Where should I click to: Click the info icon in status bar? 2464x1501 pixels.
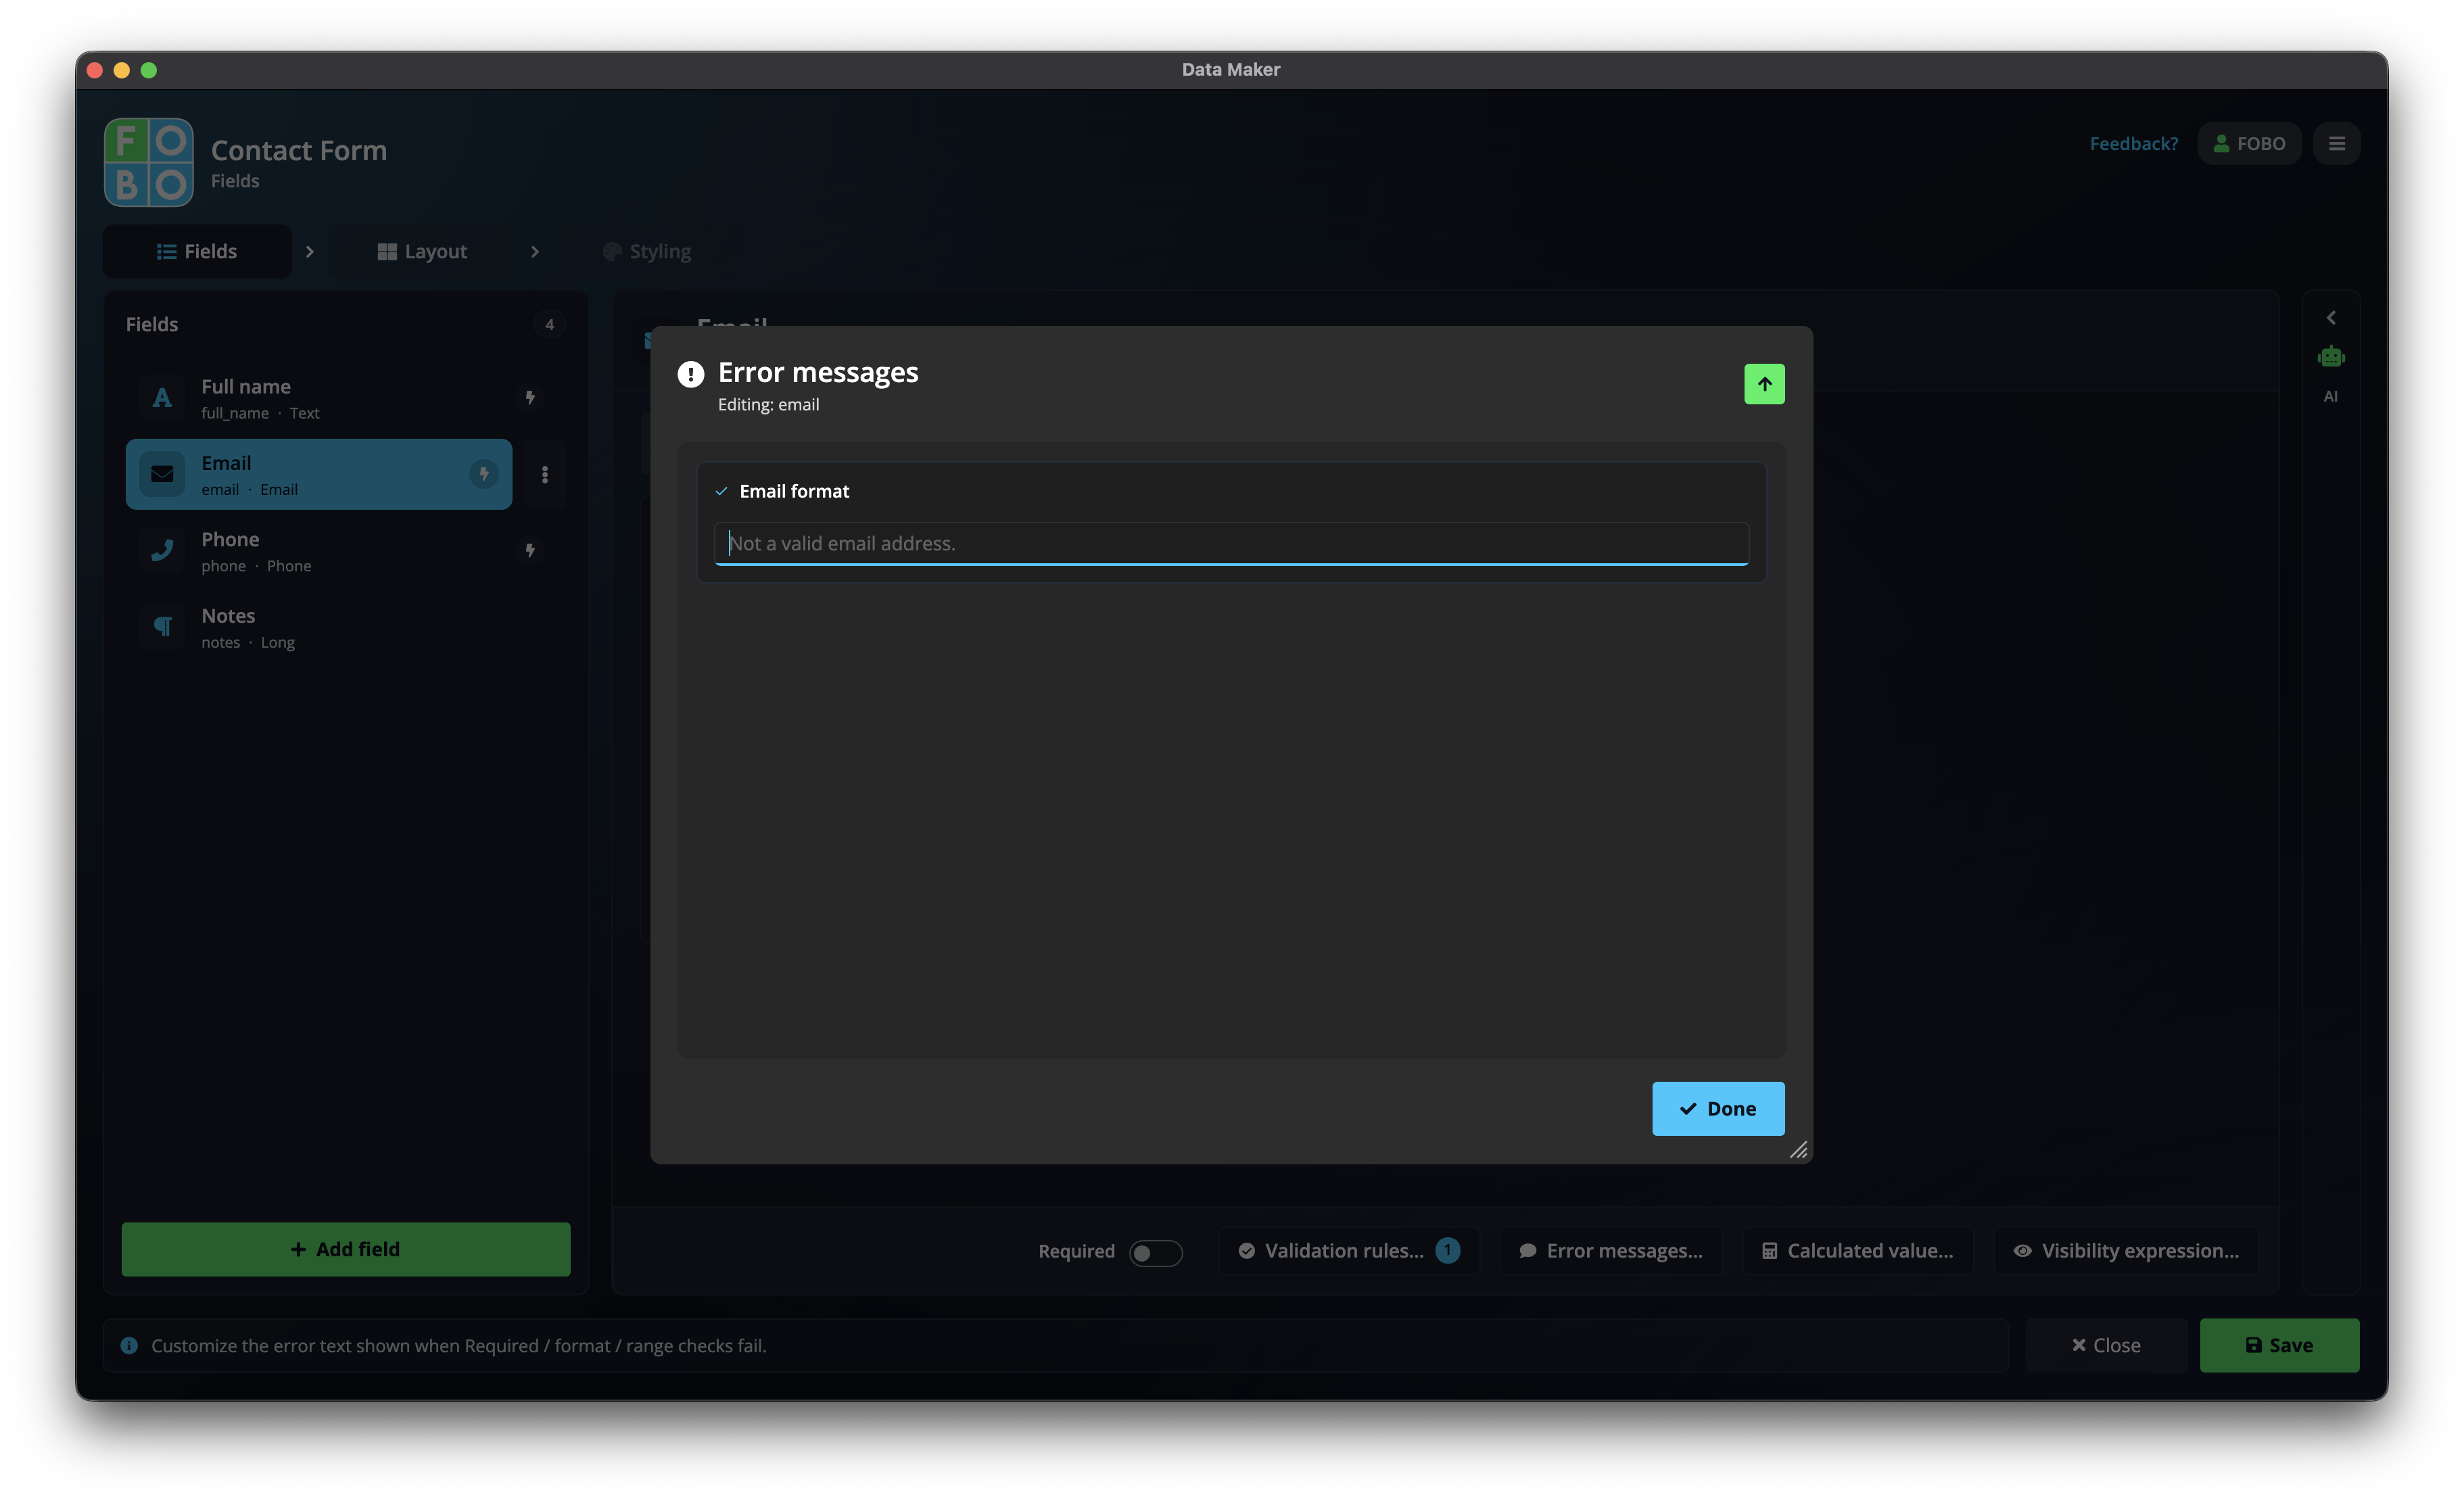(129, 1345)
